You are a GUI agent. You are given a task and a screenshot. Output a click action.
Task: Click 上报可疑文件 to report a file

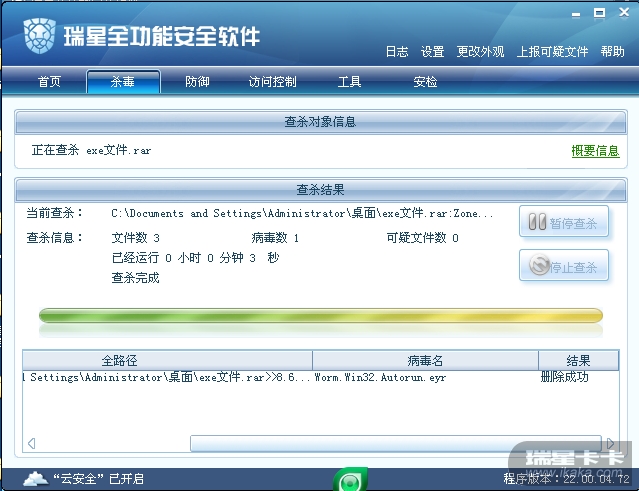[x=552, y=52]
